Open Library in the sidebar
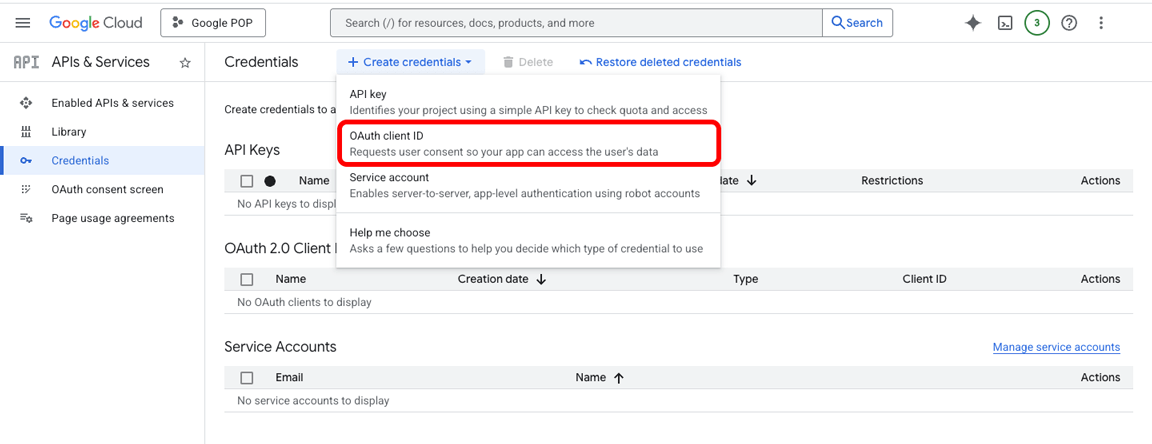This screenshot has width=1152, height=444. (69, 132)
